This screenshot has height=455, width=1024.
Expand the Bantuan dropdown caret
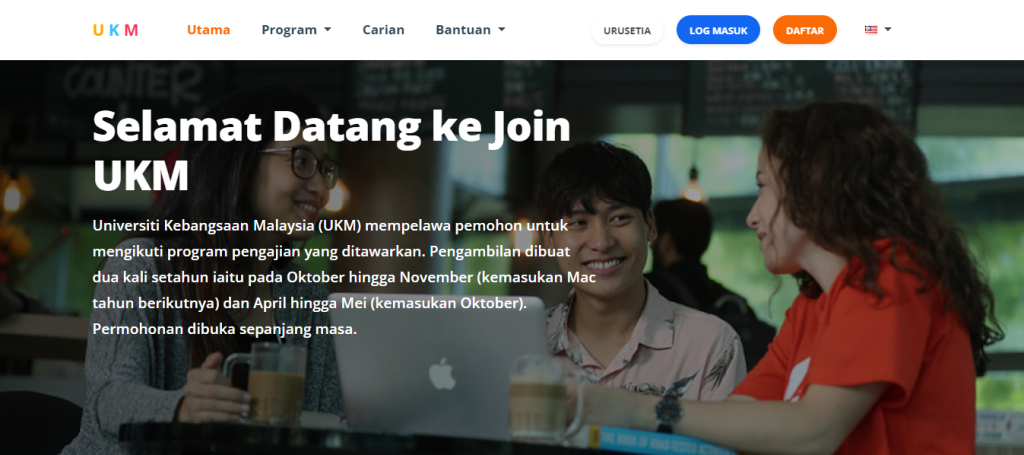click(x=502, y=29)
